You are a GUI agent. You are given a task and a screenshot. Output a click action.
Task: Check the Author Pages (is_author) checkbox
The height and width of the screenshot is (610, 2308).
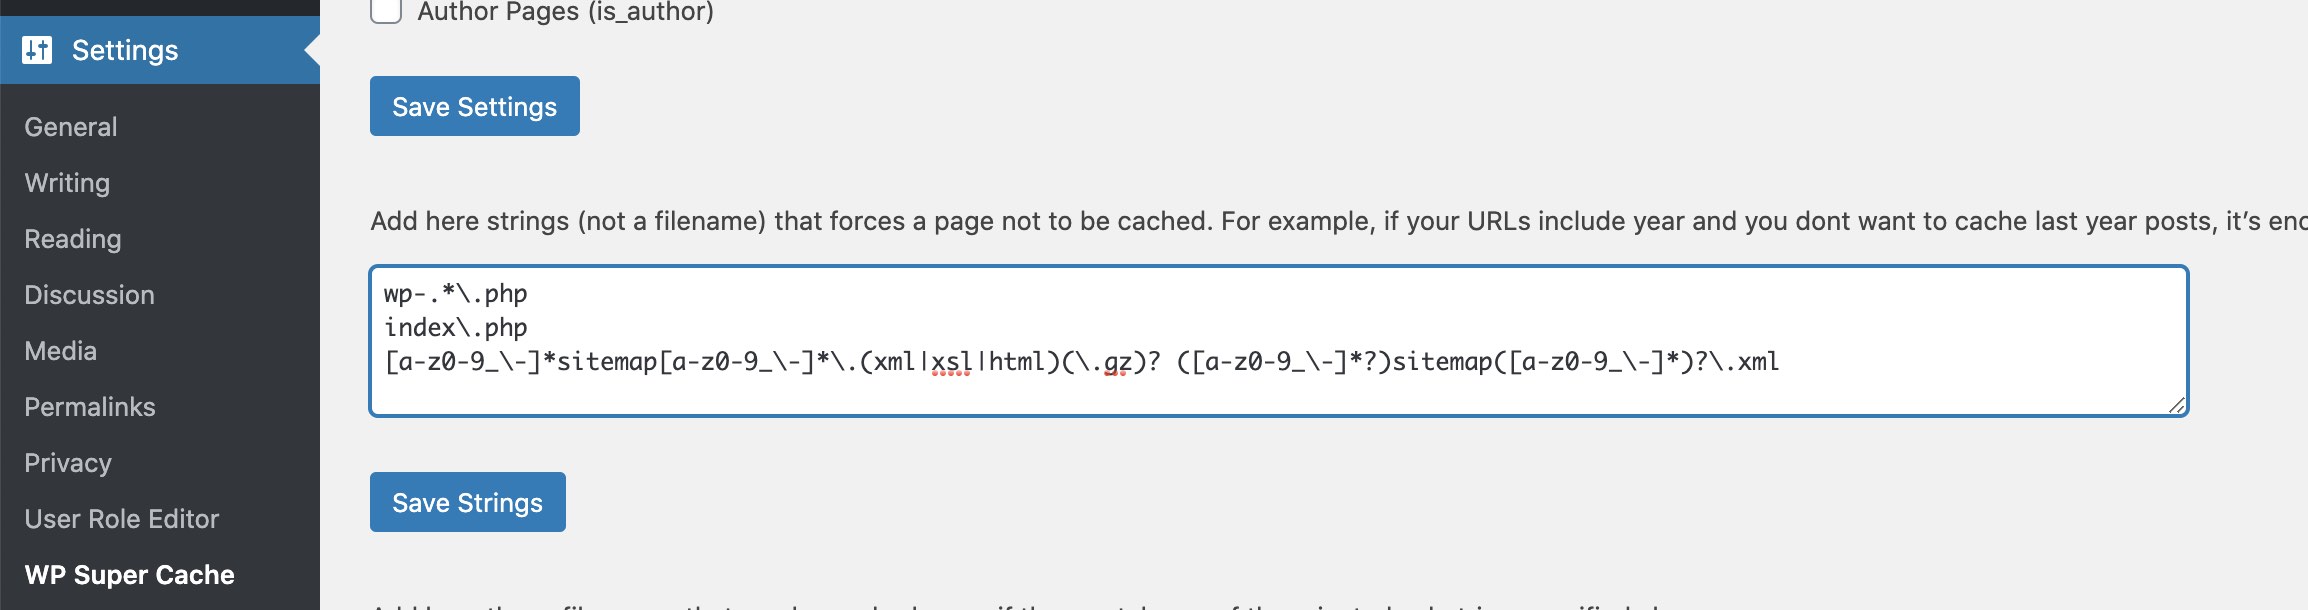coord(386,11)
